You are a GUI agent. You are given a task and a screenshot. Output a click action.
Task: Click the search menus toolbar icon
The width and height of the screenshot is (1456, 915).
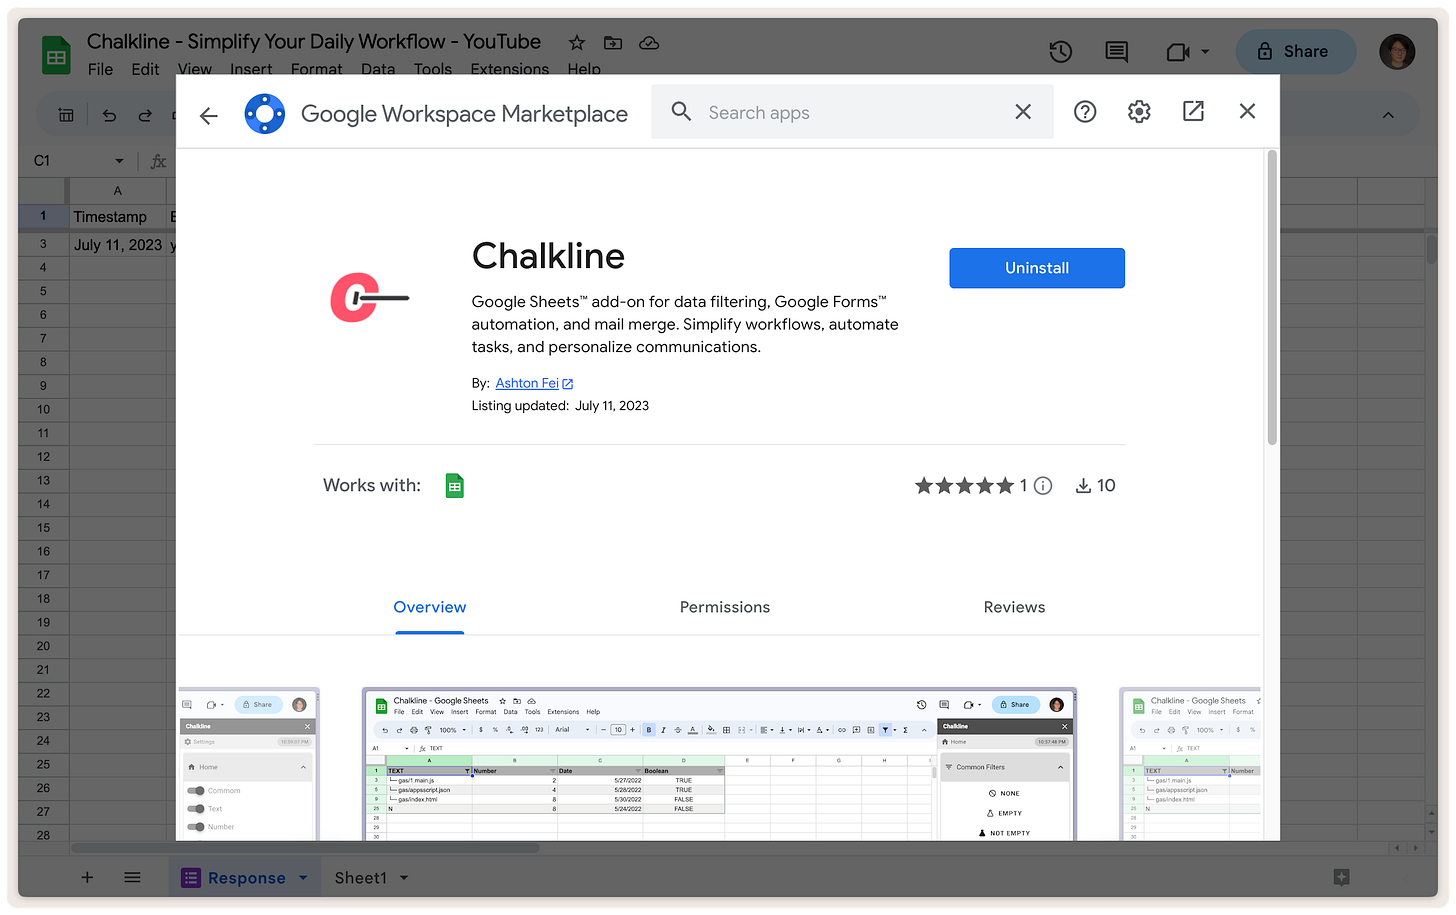point(66,115)
